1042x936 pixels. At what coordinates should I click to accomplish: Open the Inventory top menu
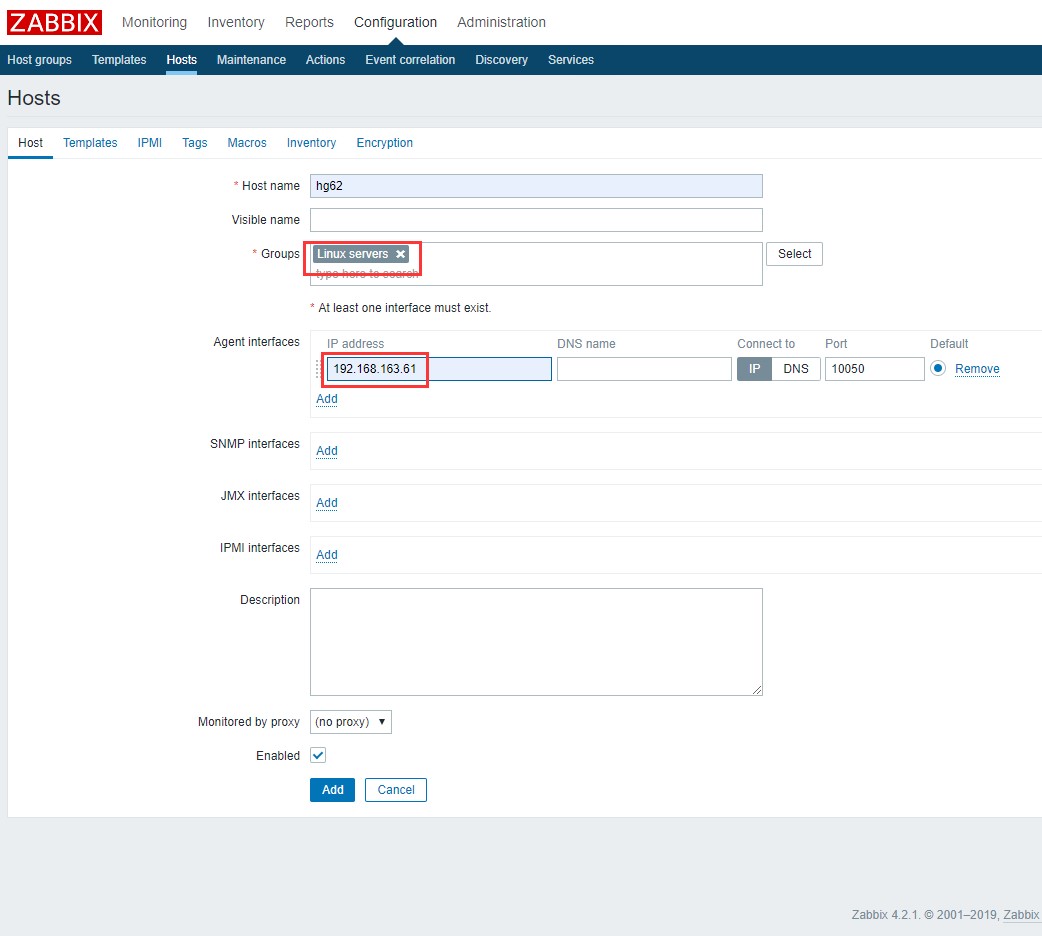tap(235, 22)
